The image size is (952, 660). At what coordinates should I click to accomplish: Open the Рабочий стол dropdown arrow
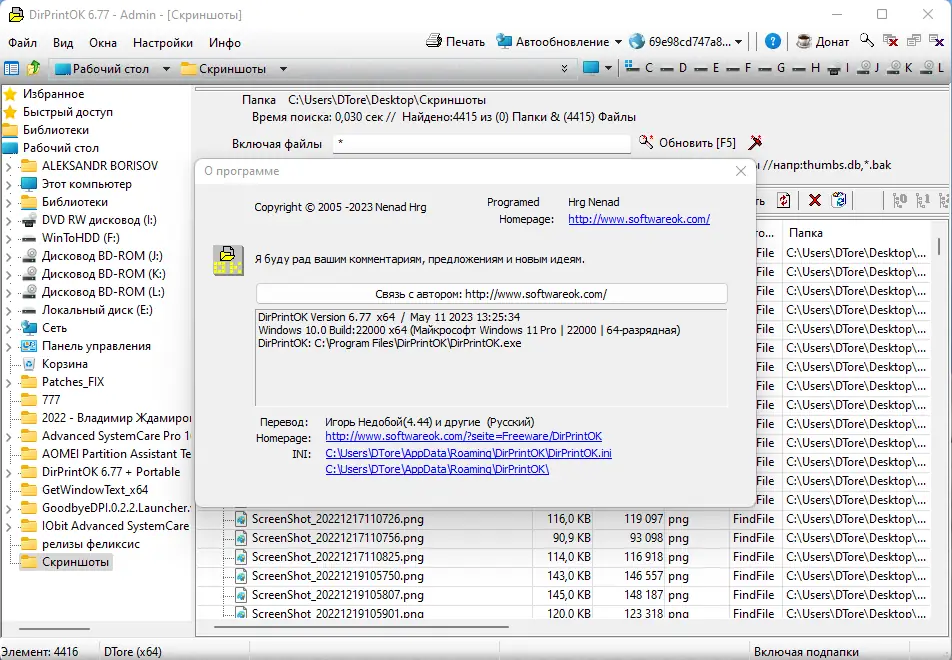166,69
